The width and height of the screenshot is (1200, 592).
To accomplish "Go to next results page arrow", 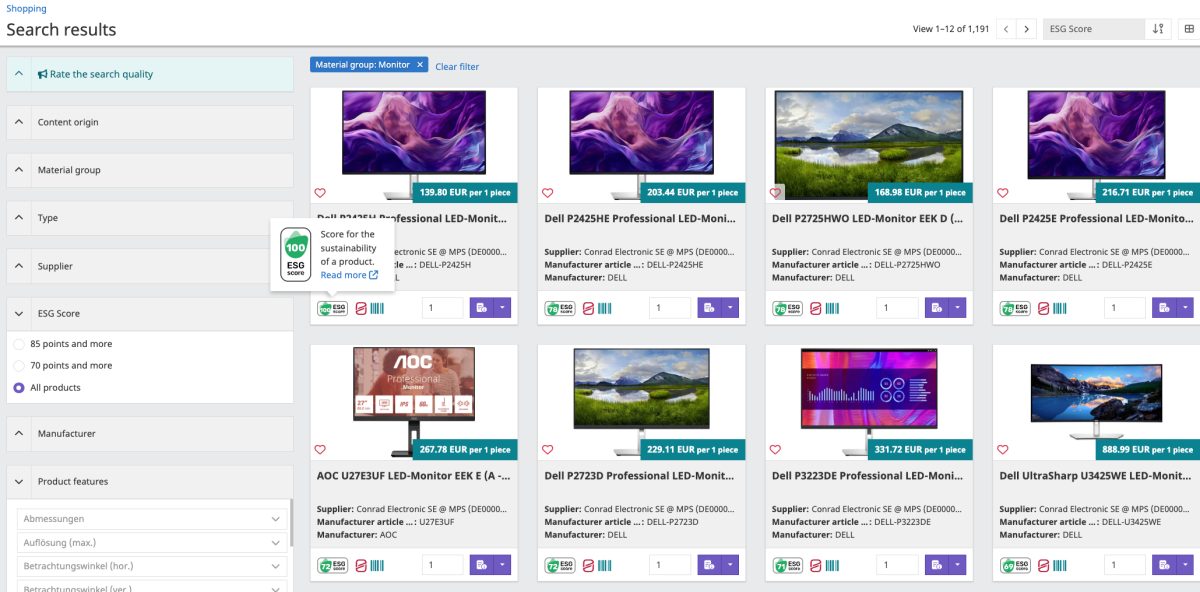I will click(1026, 29).
